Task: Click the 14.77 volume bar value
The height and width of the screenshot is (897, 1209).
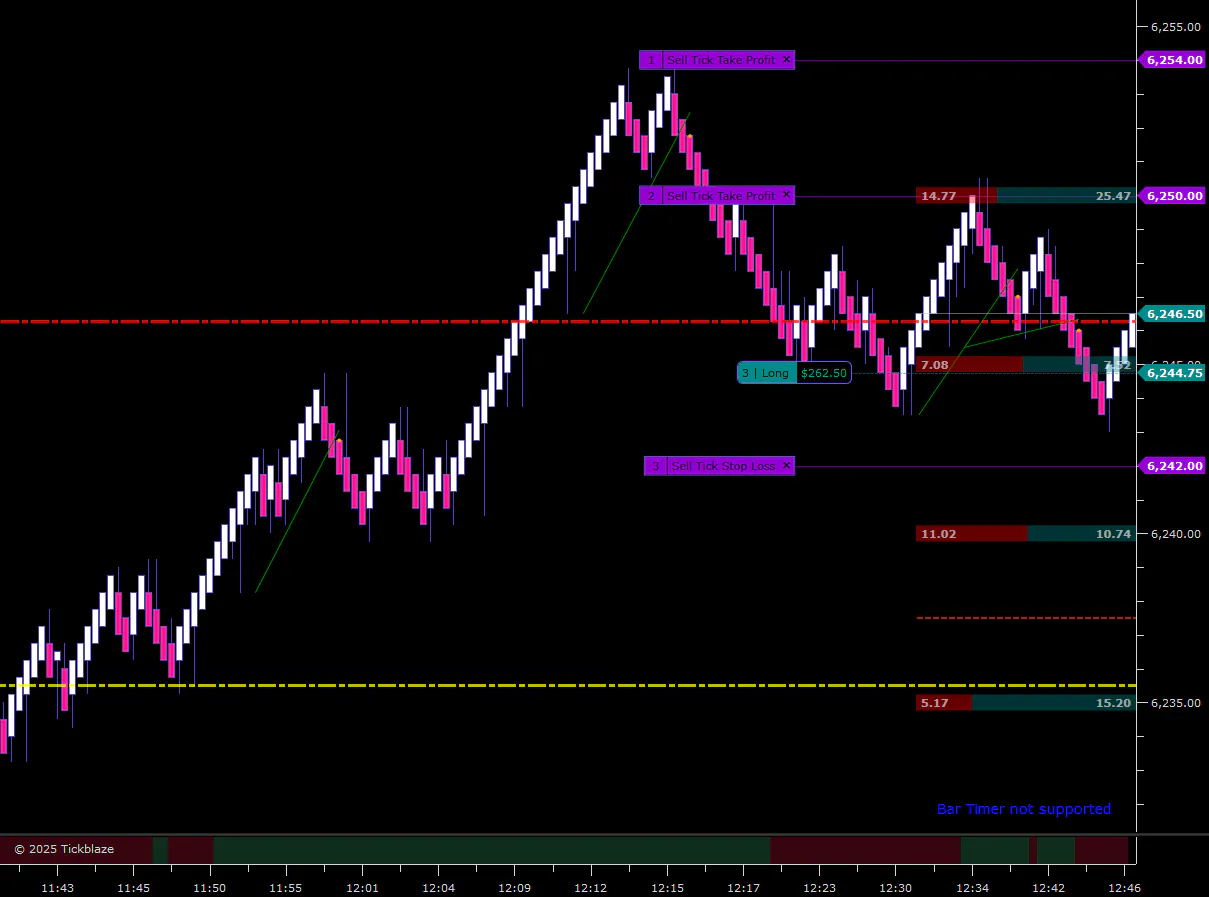Action: coord(938,196)
